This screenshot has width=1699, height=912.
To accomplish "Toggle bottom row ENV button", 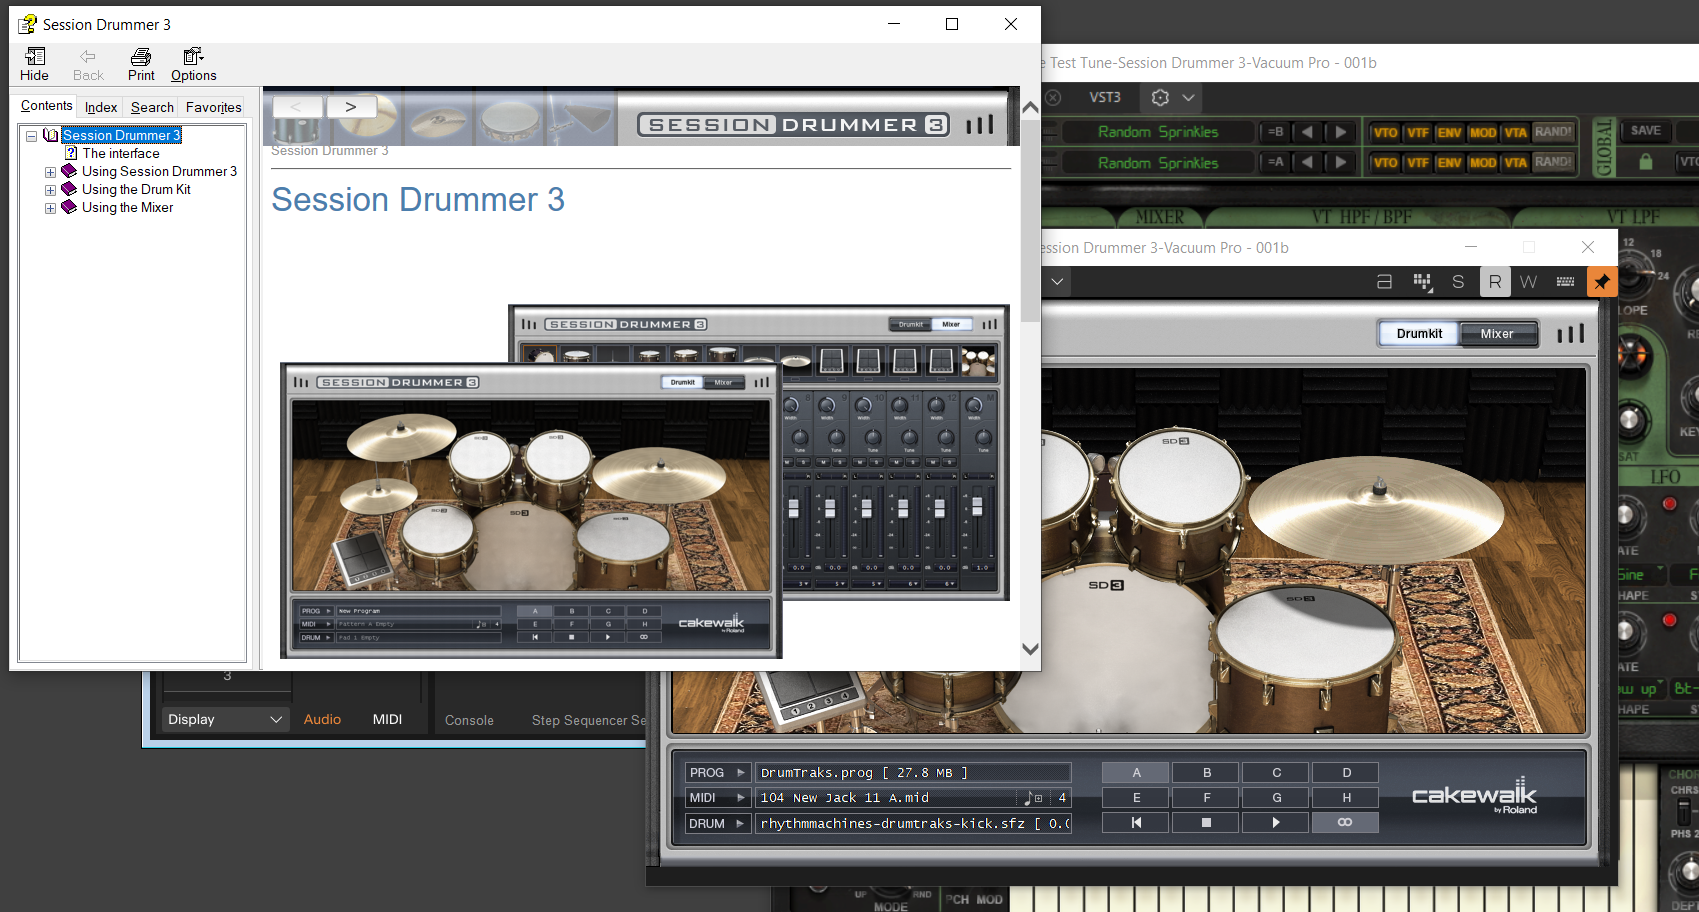I will click(1449, 162).
